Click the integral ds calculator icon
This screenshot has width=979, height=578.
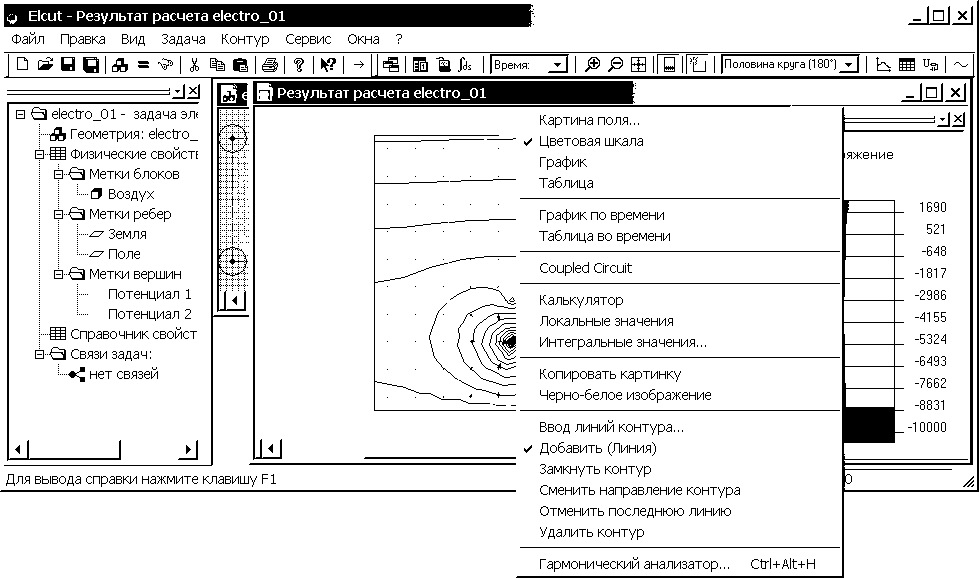click(x=465, y=64)
